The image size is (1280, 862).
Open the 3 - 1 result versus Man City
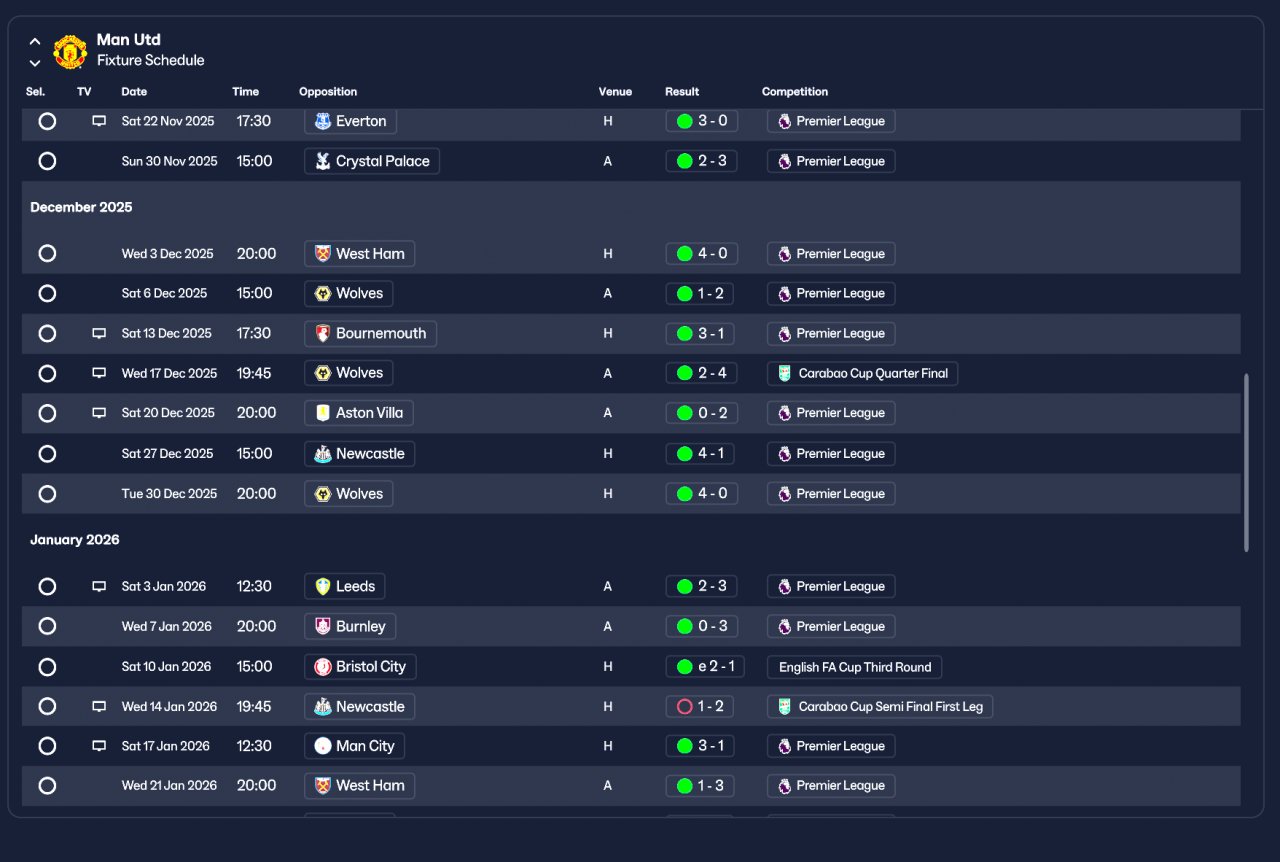click(702, 746)
